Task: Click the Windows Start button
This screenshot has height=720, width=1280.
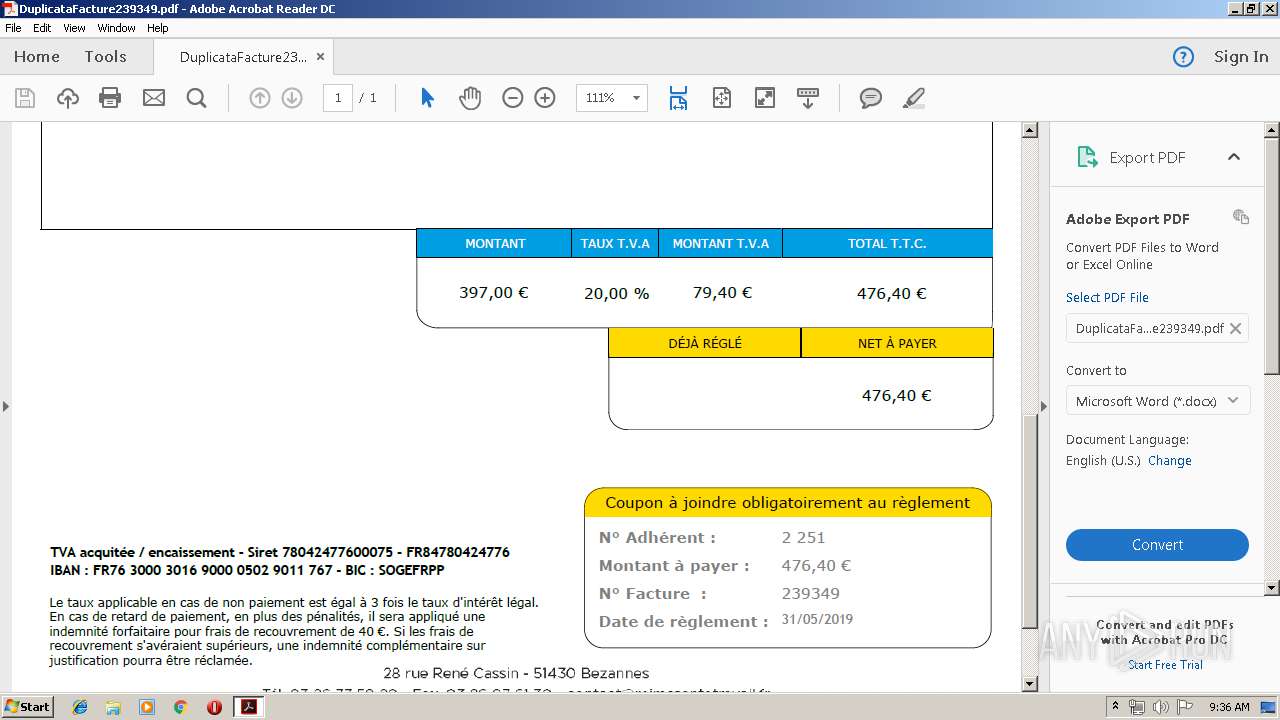Action: click(28, 707)
